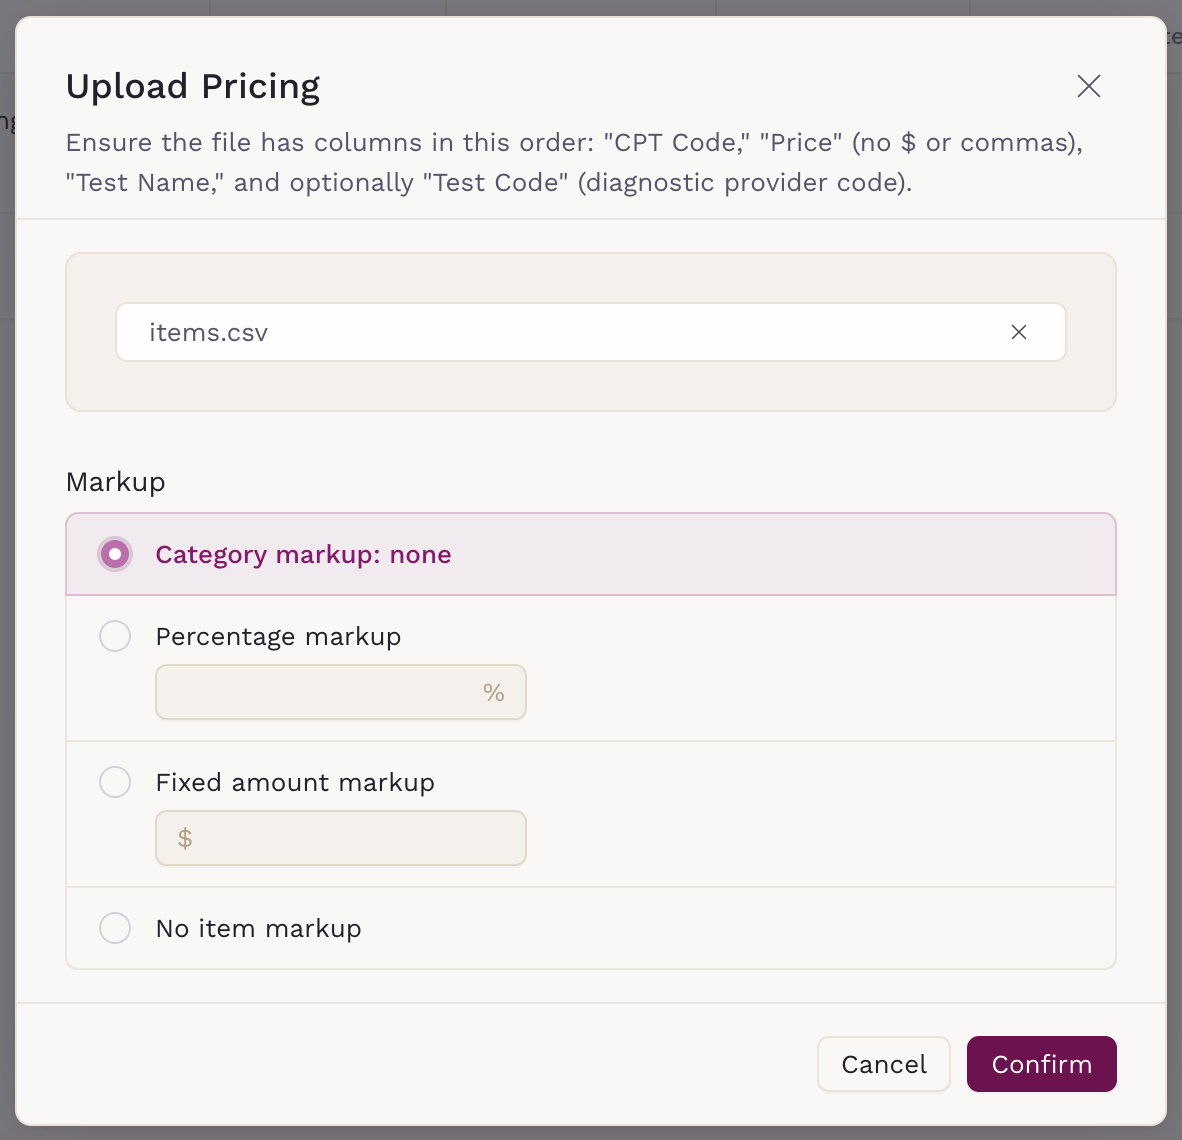Enable the Fixed amount markup radio option

coord(115,782)
